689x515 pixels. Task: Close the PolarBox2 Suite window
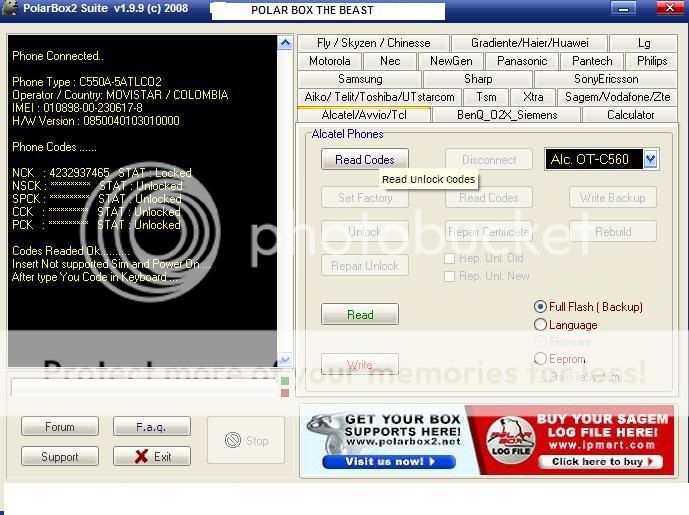coord(670,8)
